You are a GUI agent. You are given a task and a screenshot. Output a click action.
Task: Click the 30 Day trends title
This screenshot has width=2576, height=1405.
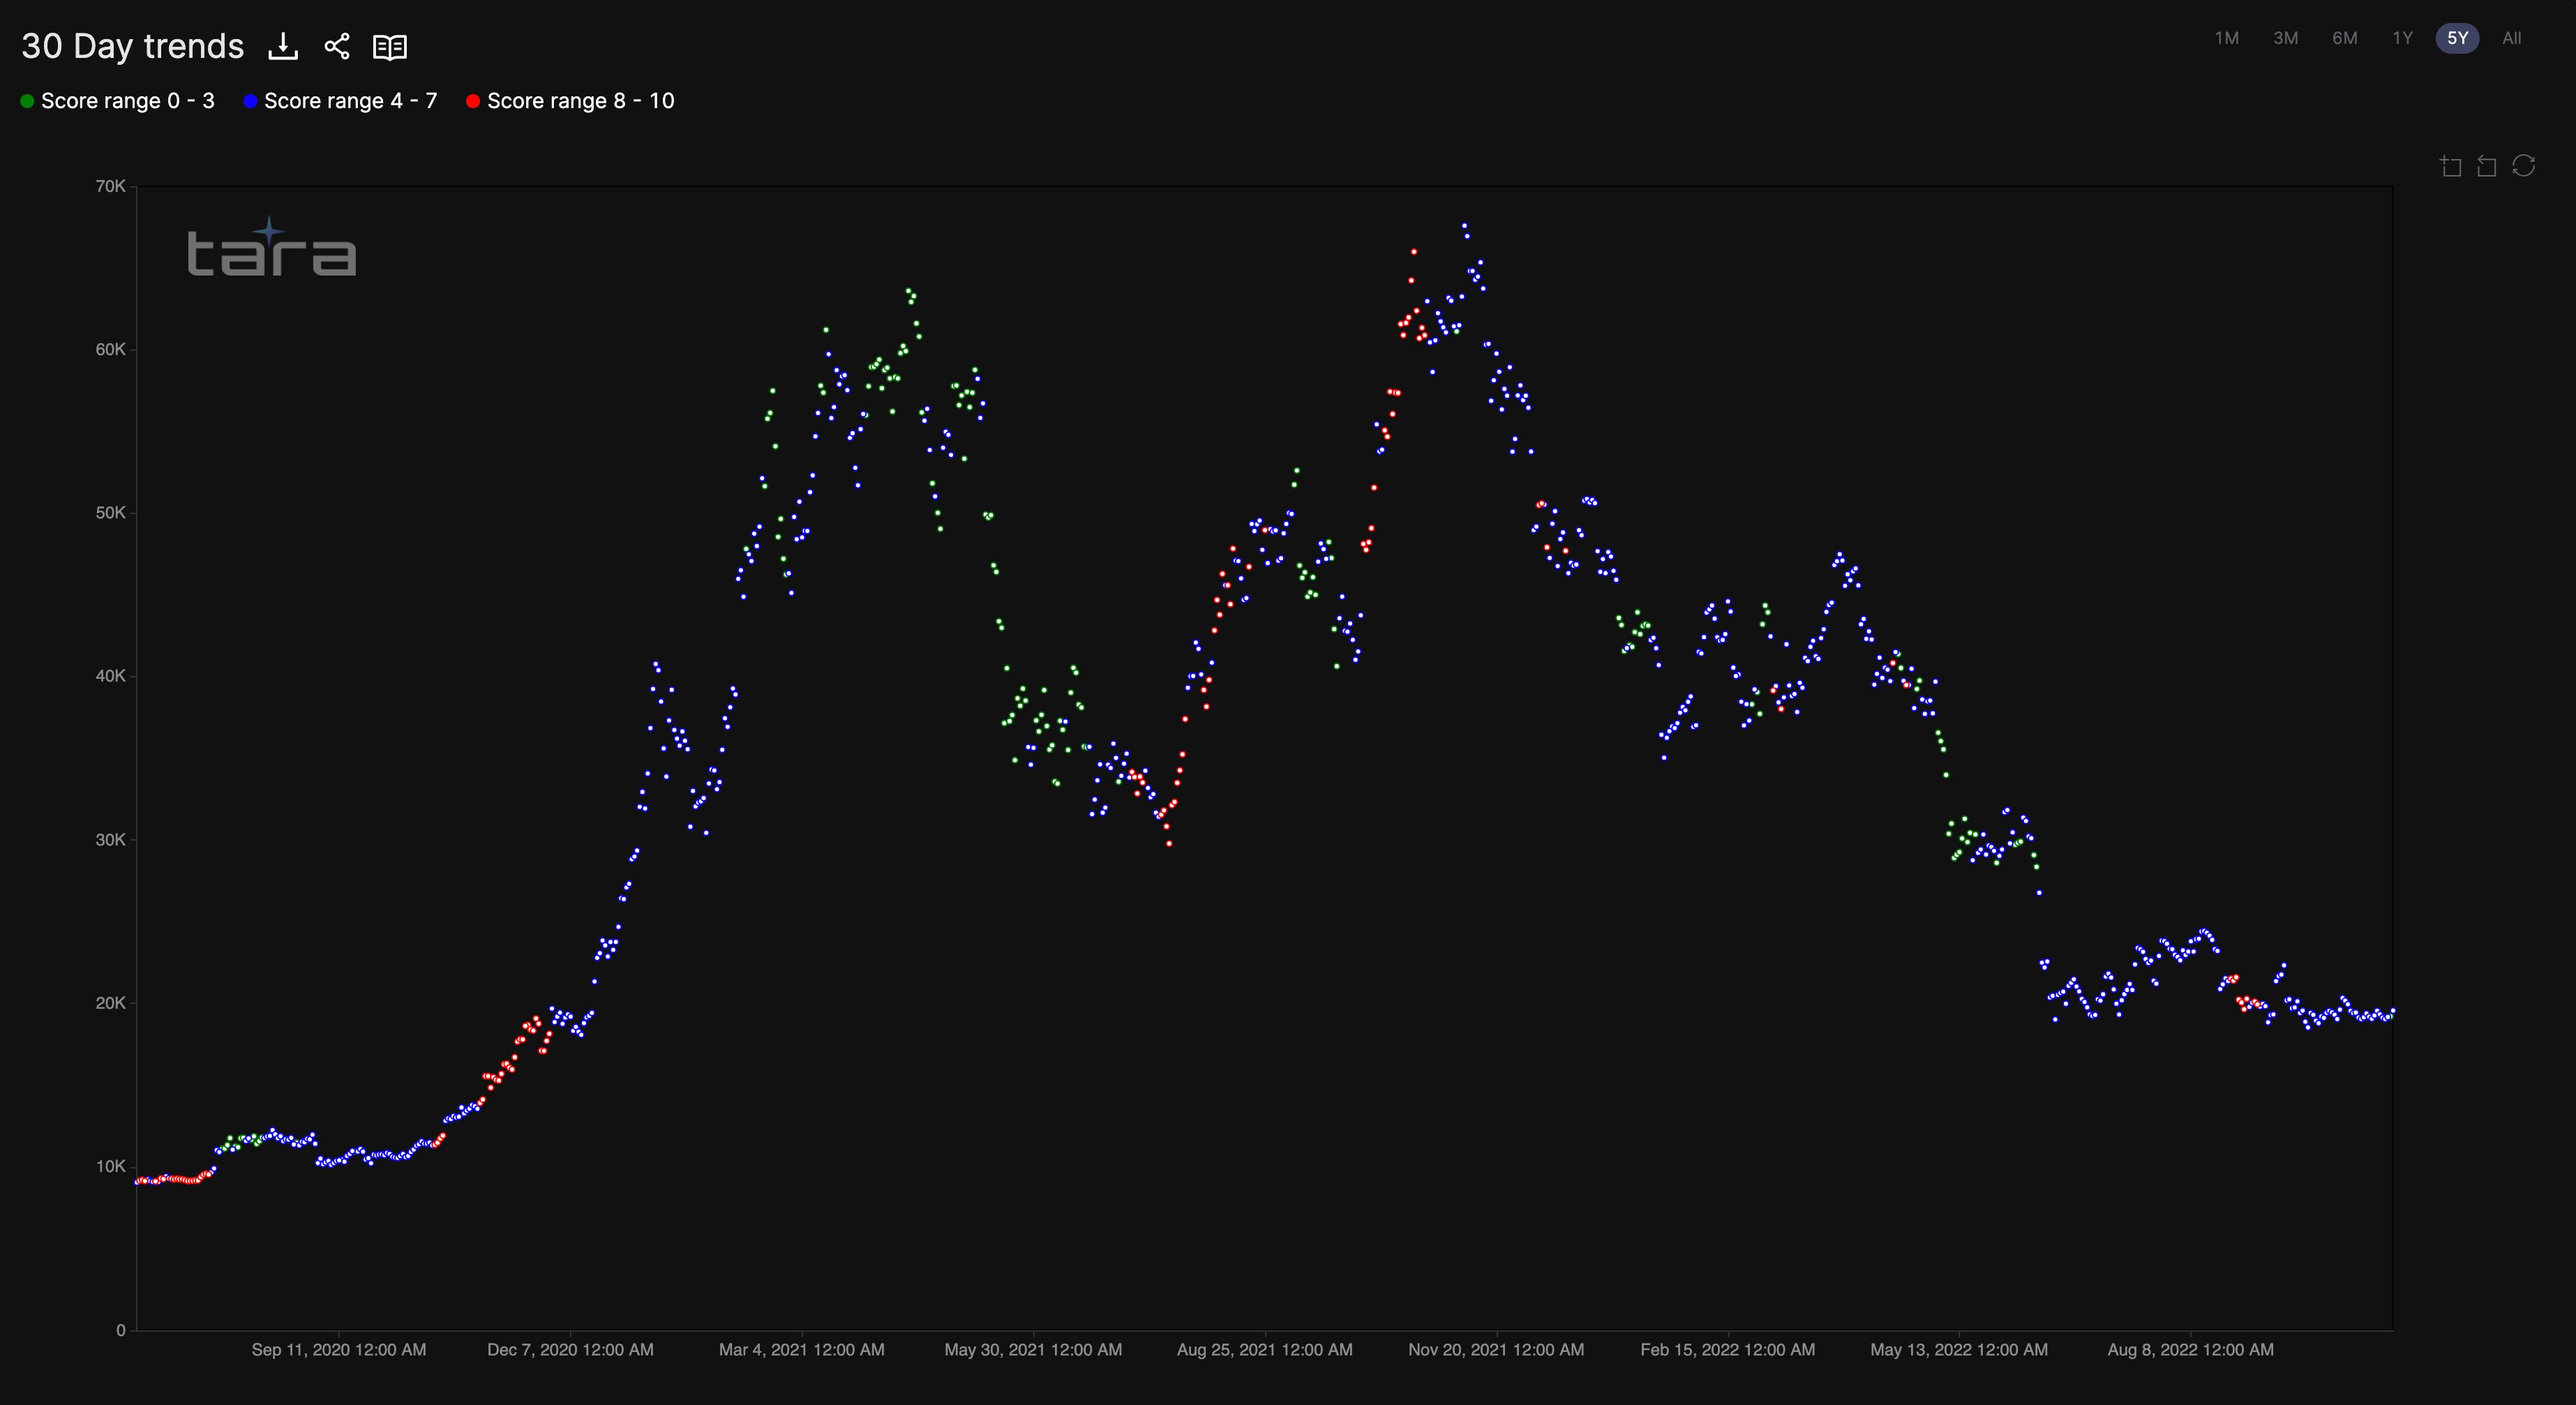(x=132, y=46)
